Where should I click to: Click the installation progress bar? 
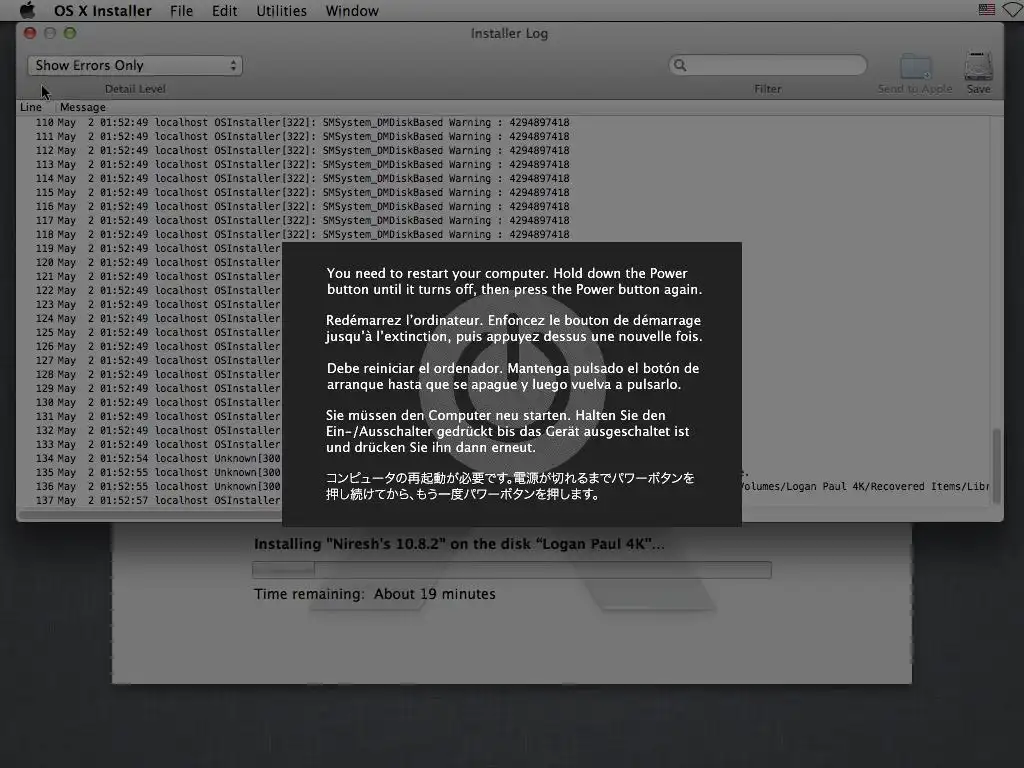tap(511, 569)
